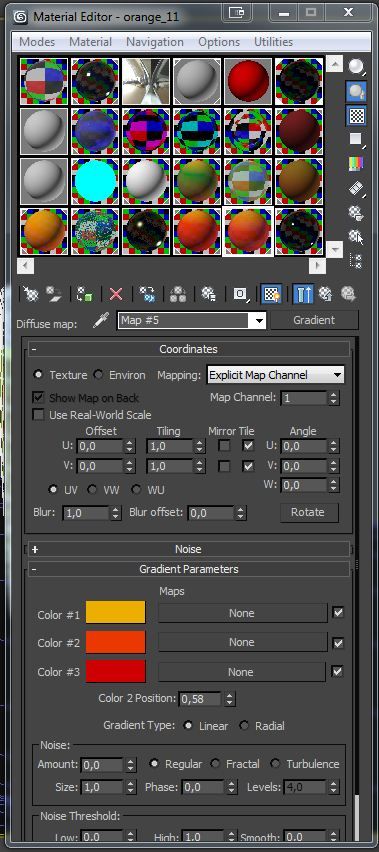The image size is (379, 852).
Task: Click the Color 2 Position spinner
Action: click(230, 699)
